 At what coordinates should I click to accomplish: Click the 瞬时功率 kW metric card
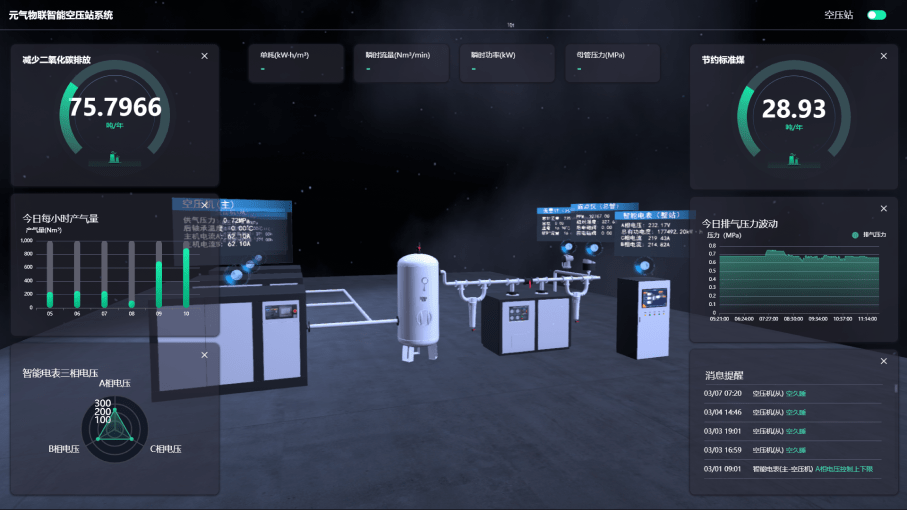tap(506, 62)
